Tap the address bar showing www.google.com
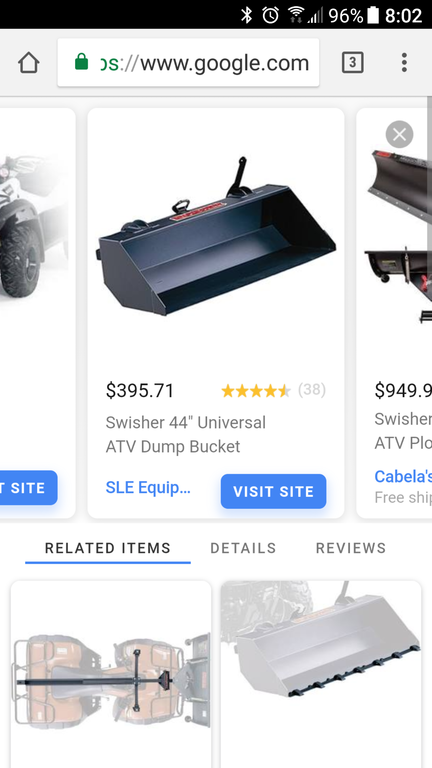The height and width of the screenshot is (768, 432). point(188,63)
